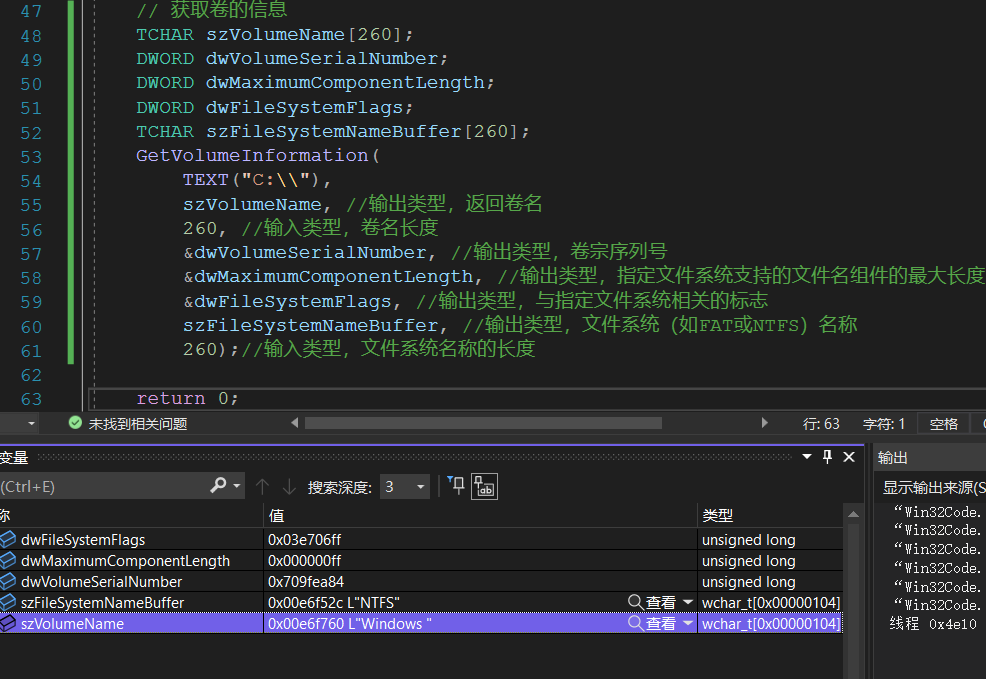The height and width of the screenshot is (679, 986).
Task: Click the 值 column header
Action: click(x=277, y=515)
